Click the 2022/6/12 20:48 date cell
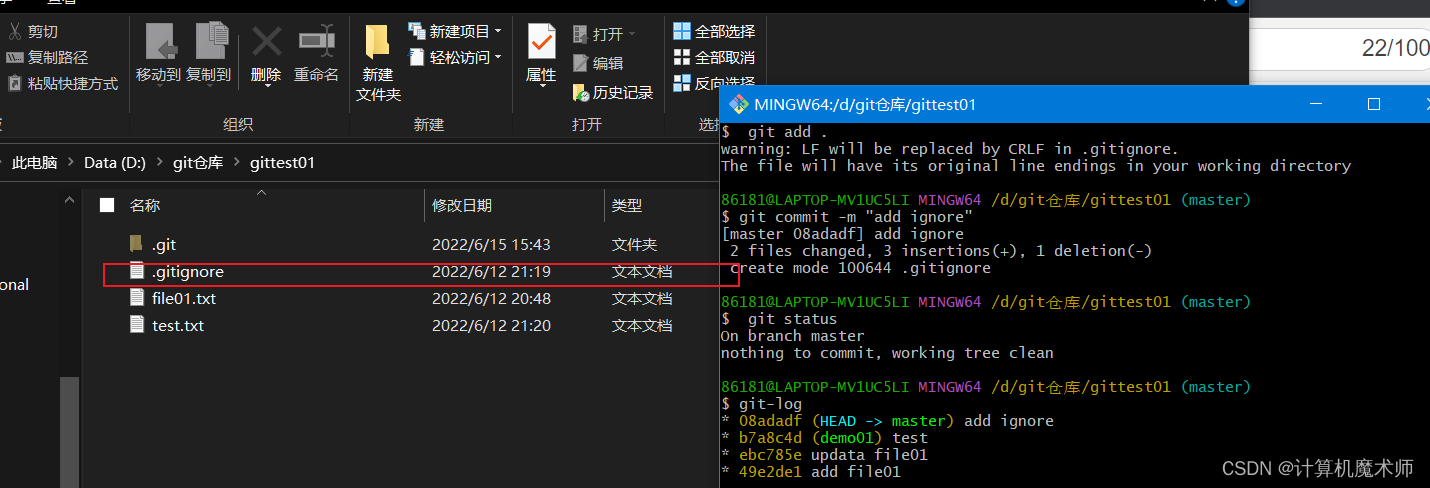Viewport: 1430px width, 488px height. (x=491, y=298)
